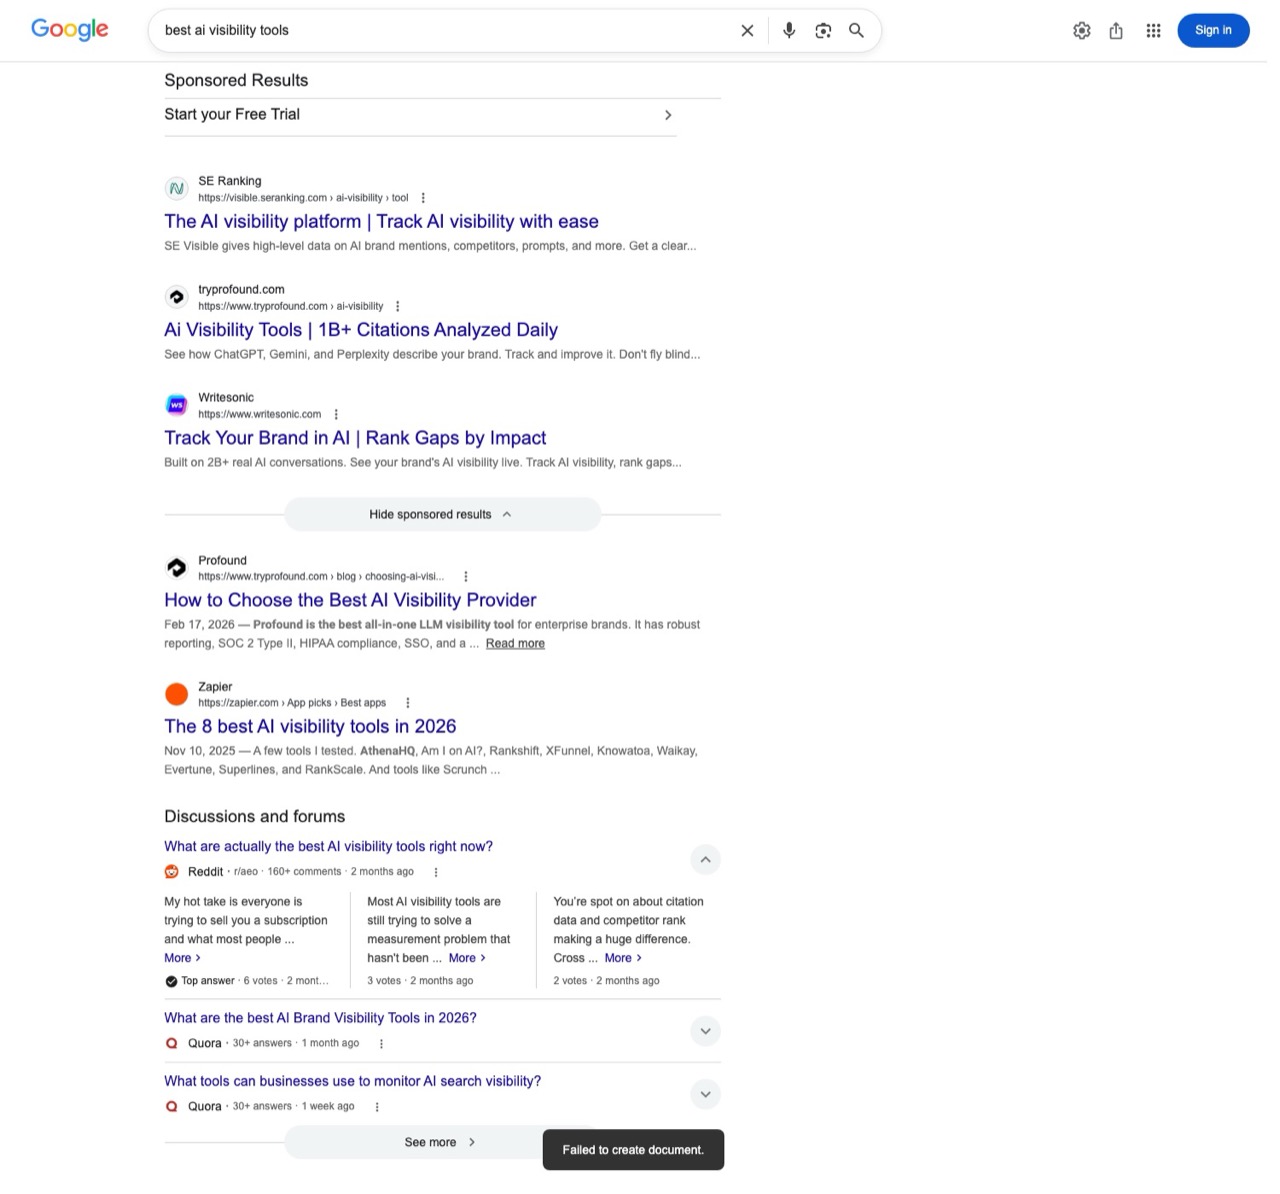Open Quora 'best AI Brand Visibility Tools in 2026?'
Image resolution: width=1280 pixels, height=1194 pixels.
point(320,1018)
